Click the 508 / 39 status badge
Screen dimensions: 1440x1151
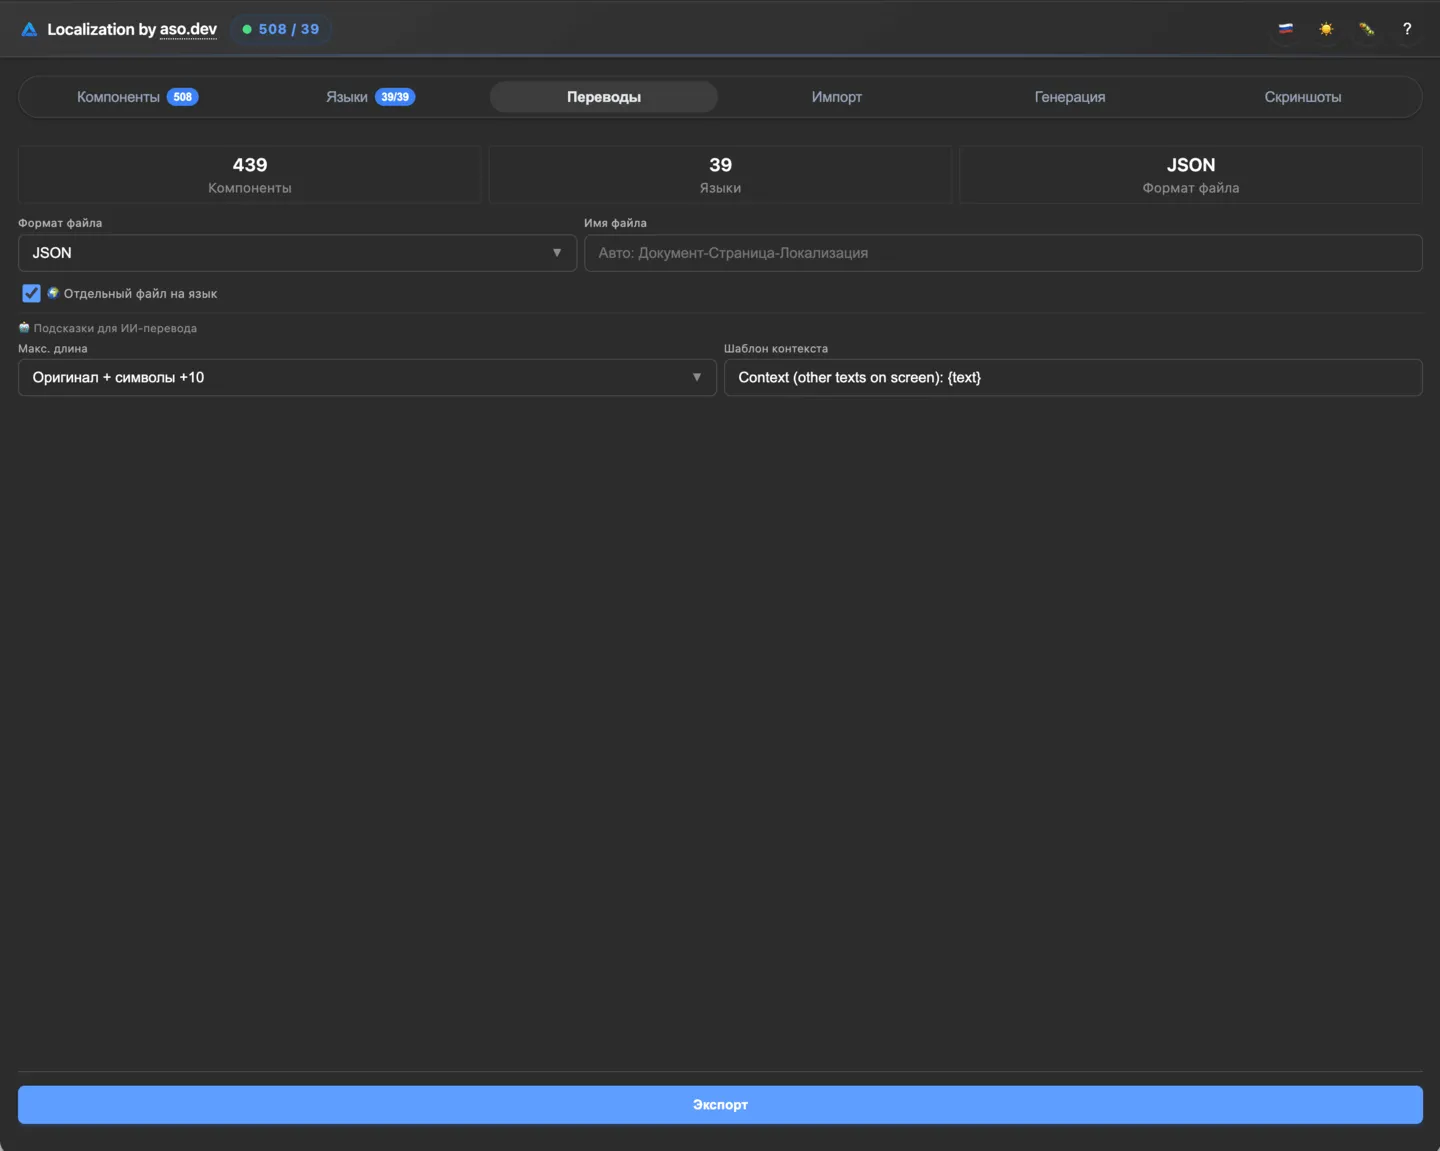pyautogui.click(x=281, y=29)
